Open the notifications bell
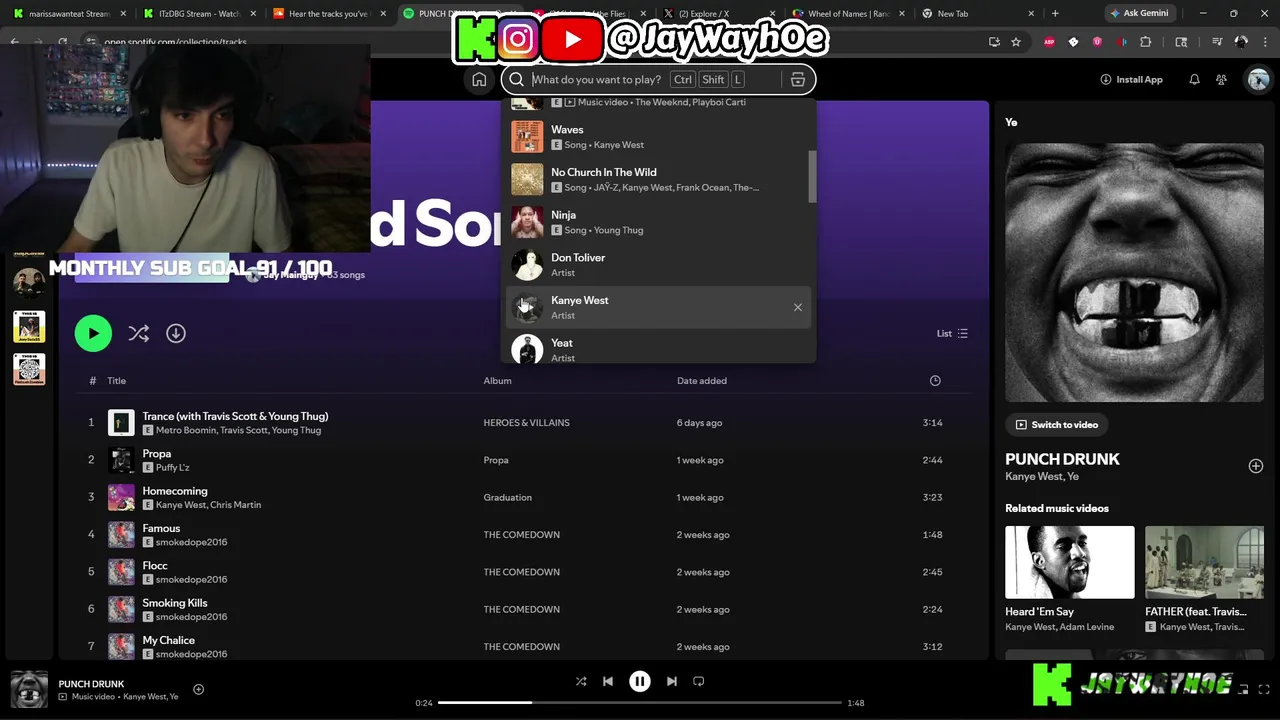This screenshot has width=1280, height=720. [x=1194, y=80]
